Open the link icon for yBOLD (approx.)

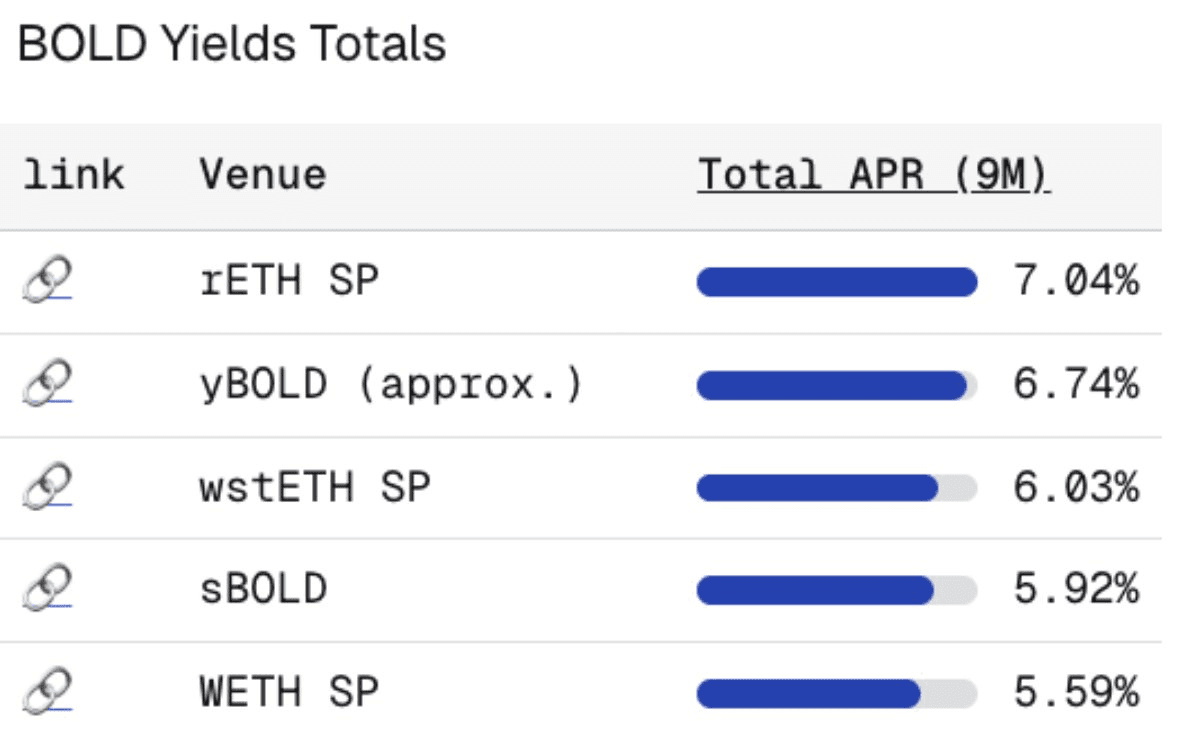pyautogui.click(x=47, y=385)
